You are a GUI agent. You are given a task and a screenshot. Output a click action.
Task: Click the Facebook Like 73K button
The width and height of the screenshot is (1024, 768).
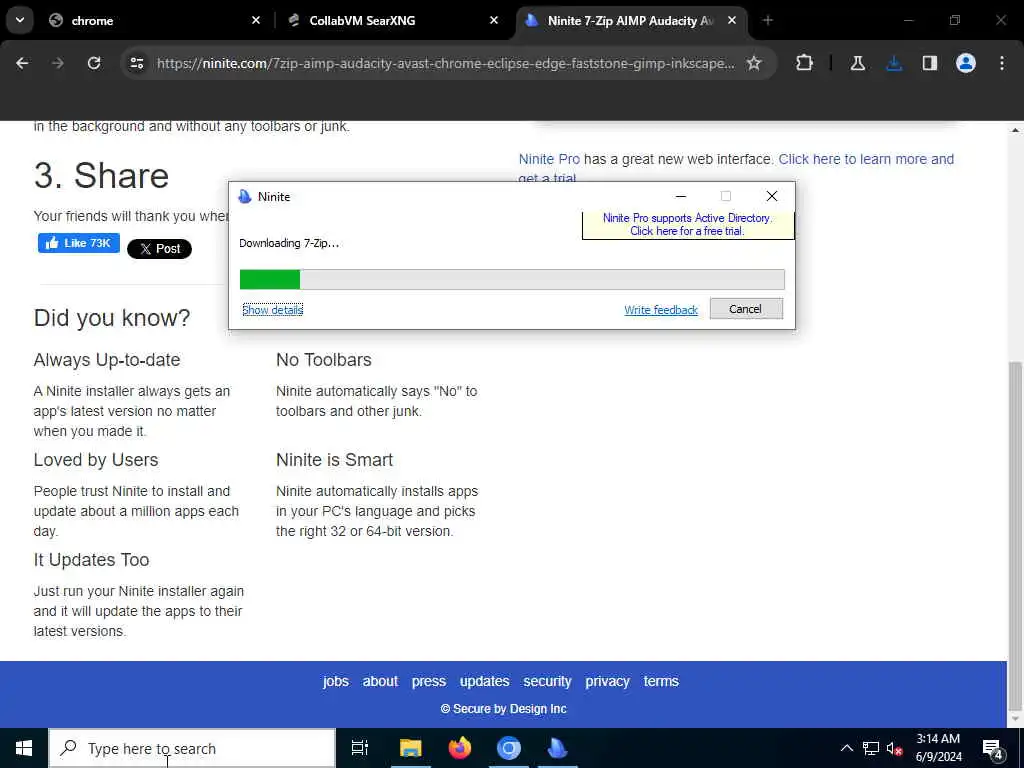click(79, 243)
